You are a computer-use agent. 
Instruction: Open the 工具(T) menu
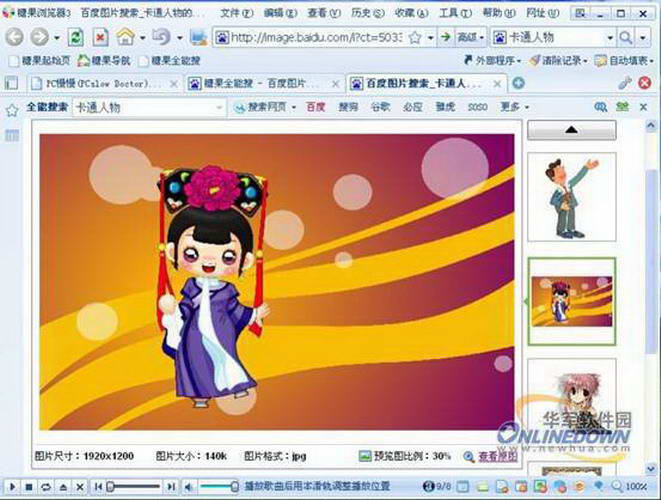click(x=455, y=13)
